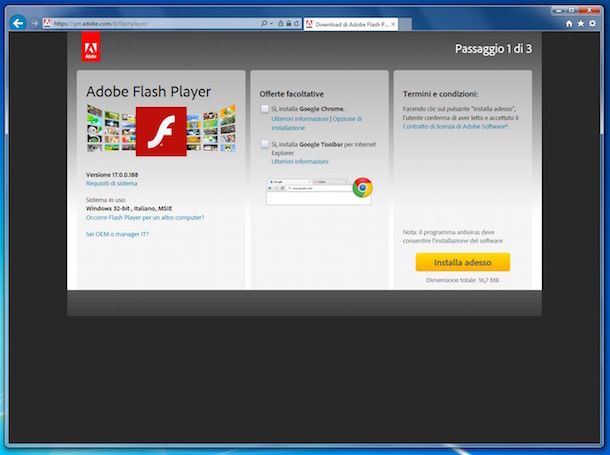Click the Windows 32-bit, Italiano, MSIE text

click(129, 208)
